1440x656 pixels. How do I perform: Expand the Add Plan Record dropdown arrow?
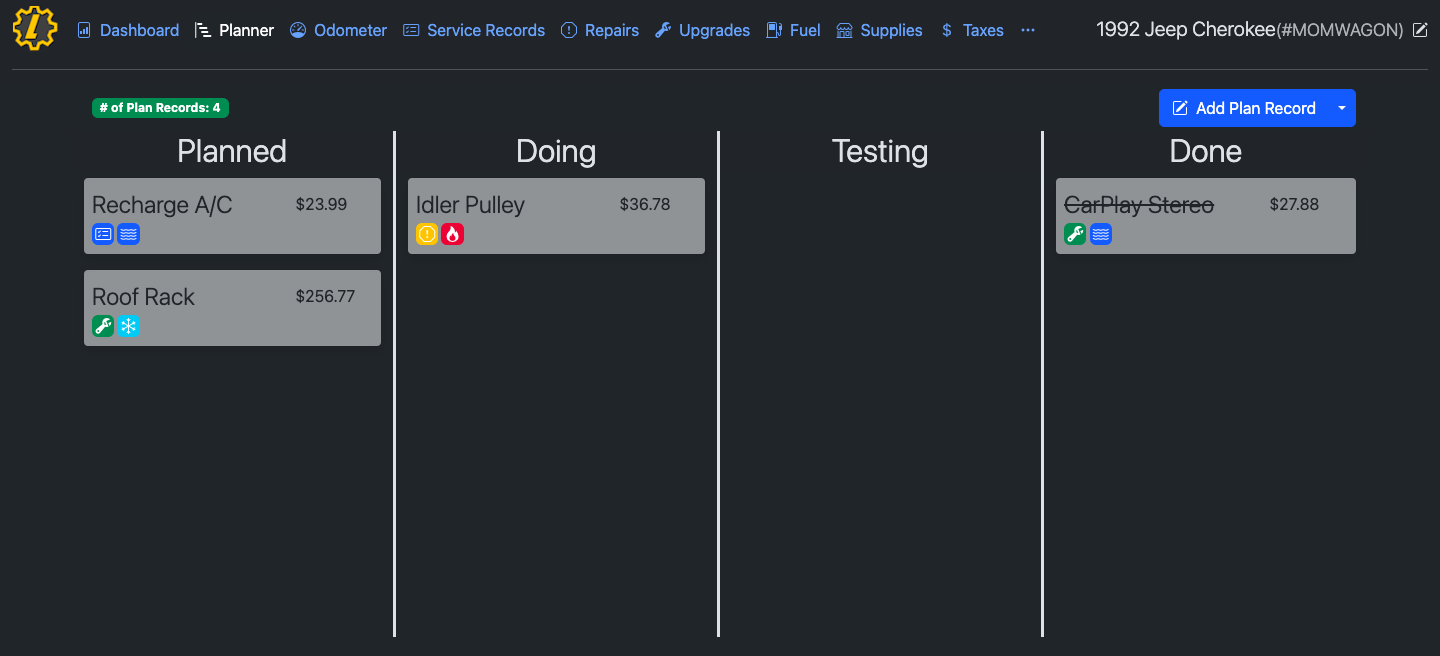click(x=1342, y=108)
